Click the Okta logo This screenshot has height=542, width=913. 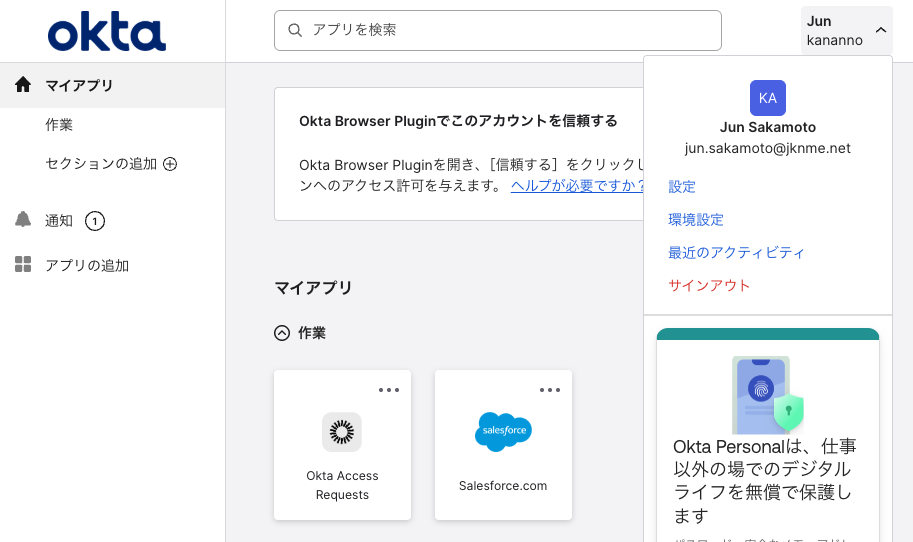[x=107, y=34]
